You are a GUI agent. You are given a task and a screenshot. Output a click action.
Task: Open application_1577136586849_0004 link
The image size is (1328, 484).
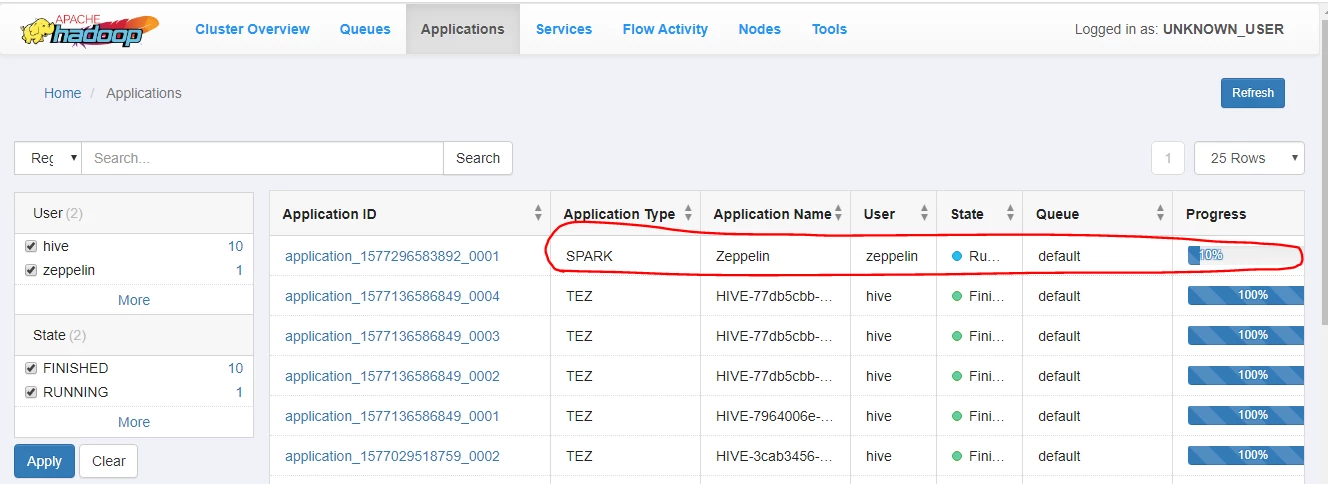(x=392, y=296)
